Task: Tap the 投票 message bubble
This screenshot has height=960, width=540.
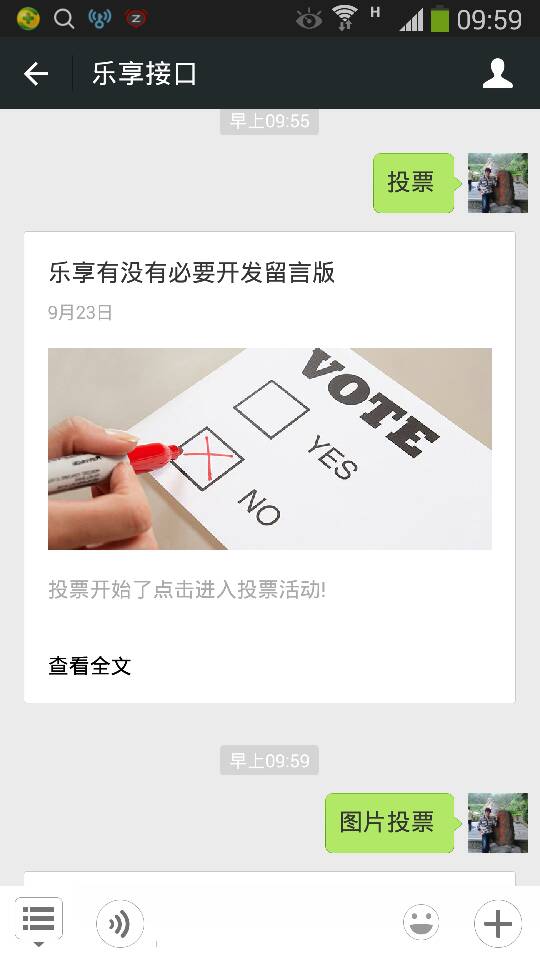Action: [x=414, y=183]
